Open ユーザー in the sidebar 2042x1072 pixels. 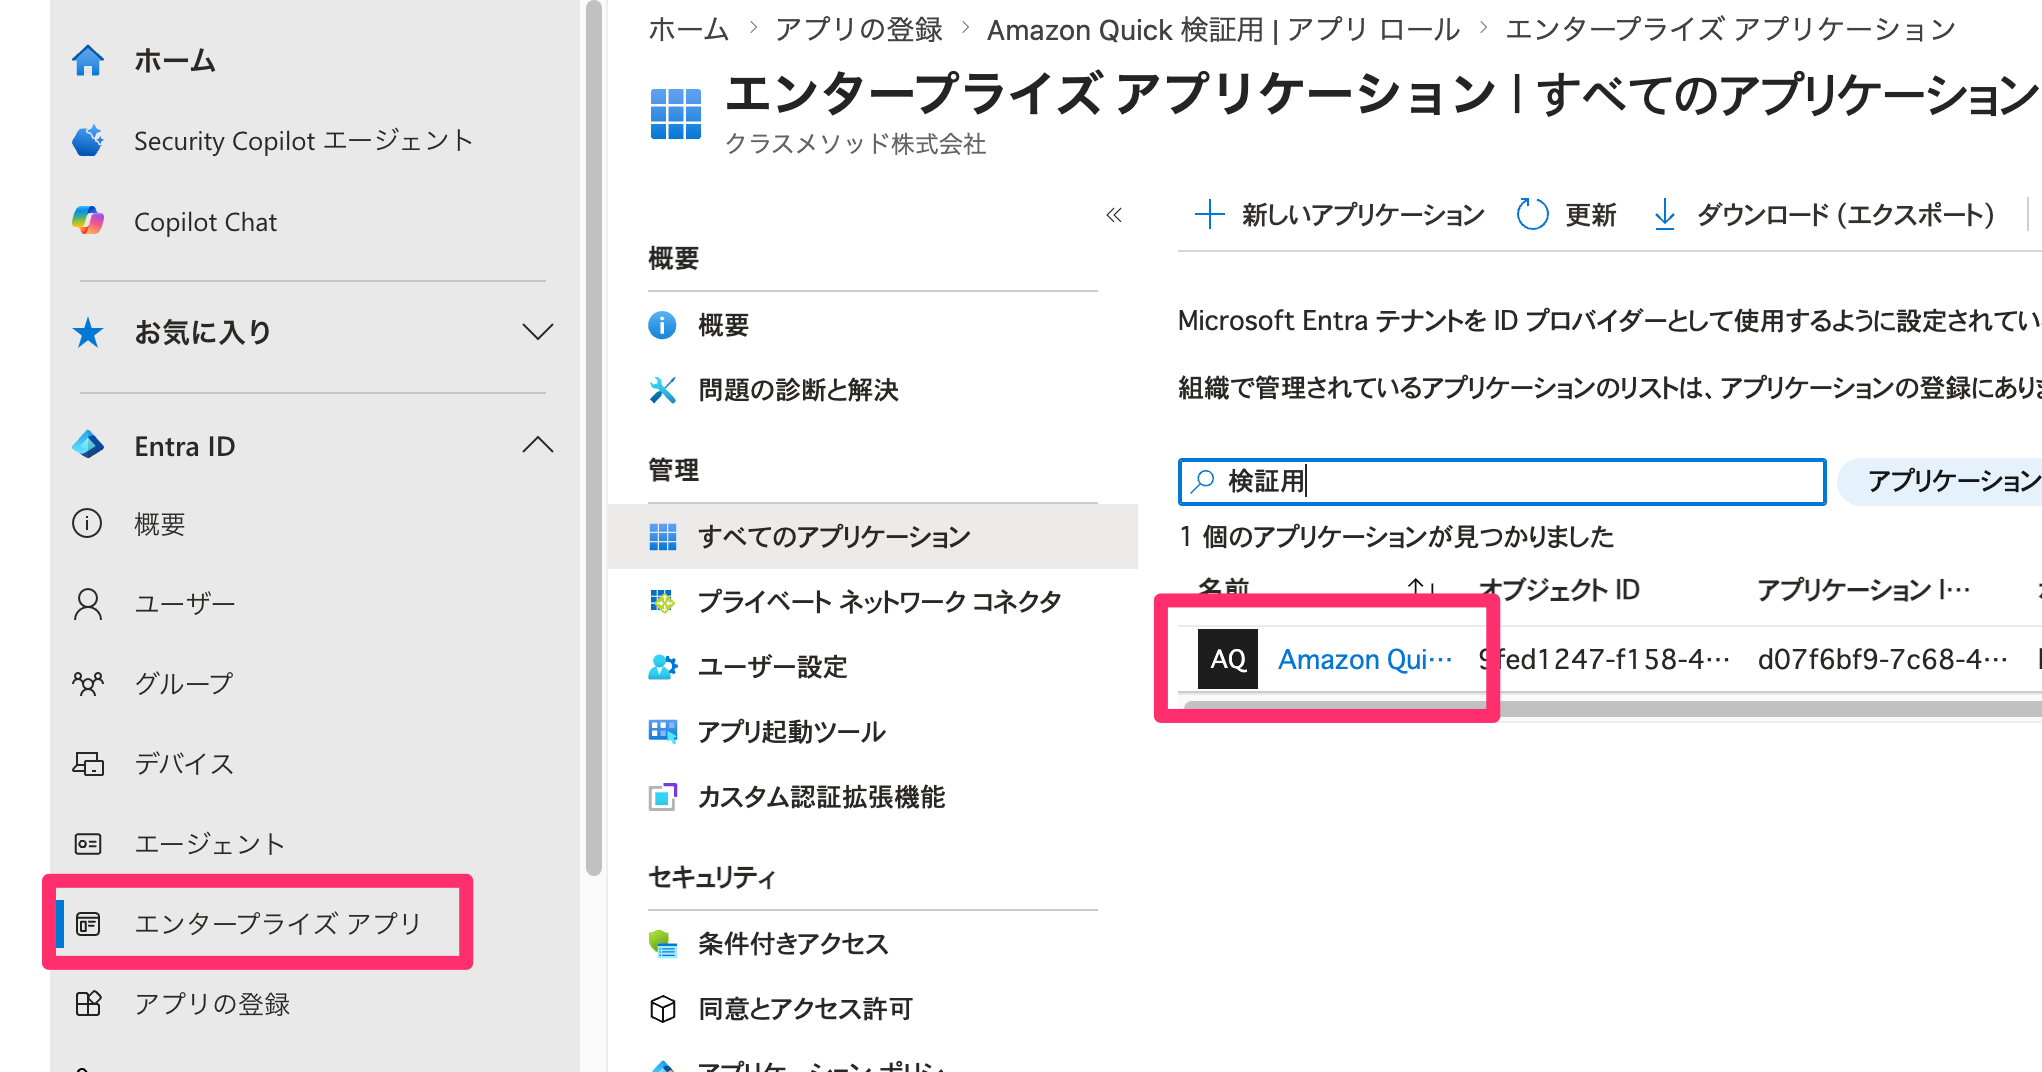[x=185, y=604]
